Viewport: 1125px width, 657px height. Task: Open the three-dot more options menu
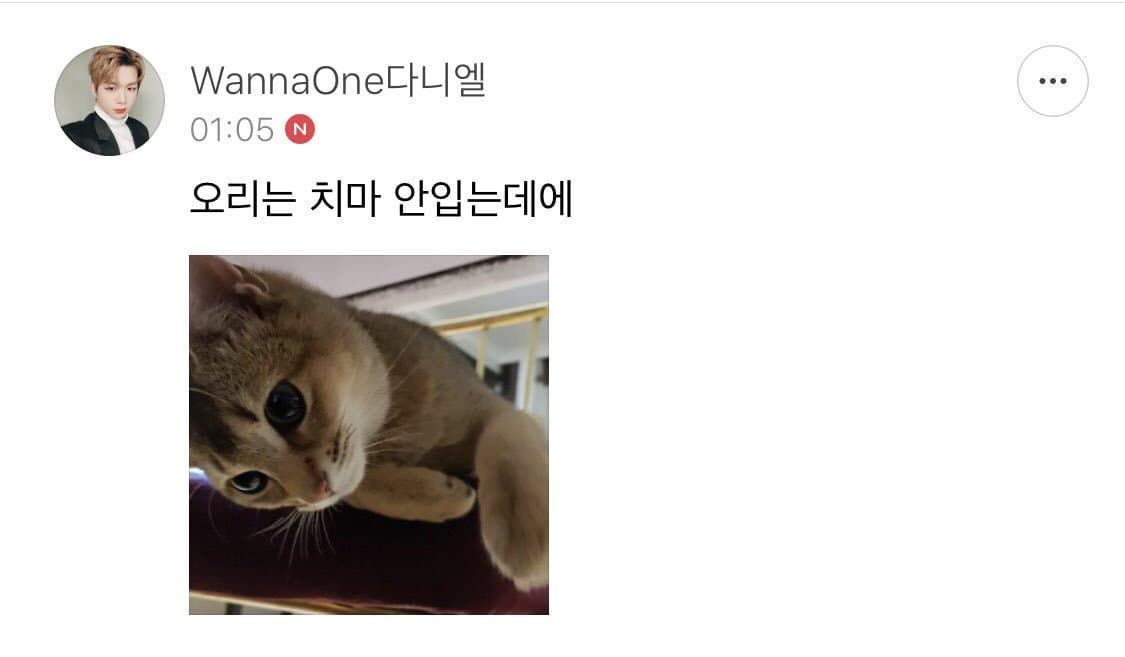1053,81
